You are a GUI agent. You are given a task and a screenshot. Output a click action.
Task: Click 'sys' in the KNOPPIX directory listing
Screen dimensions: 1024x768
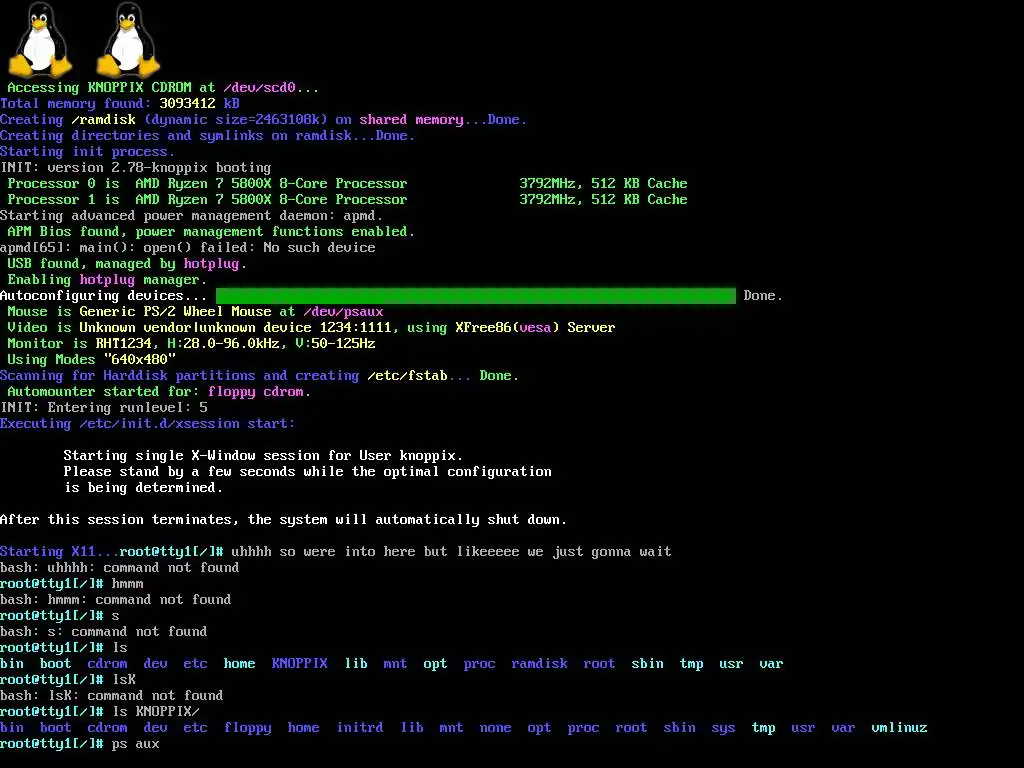(723, 728)
